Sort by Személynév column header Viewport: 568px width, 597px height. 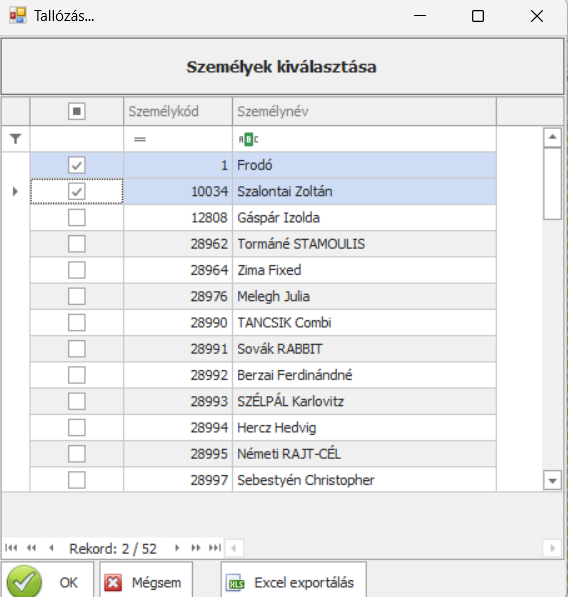coord(364,111)
